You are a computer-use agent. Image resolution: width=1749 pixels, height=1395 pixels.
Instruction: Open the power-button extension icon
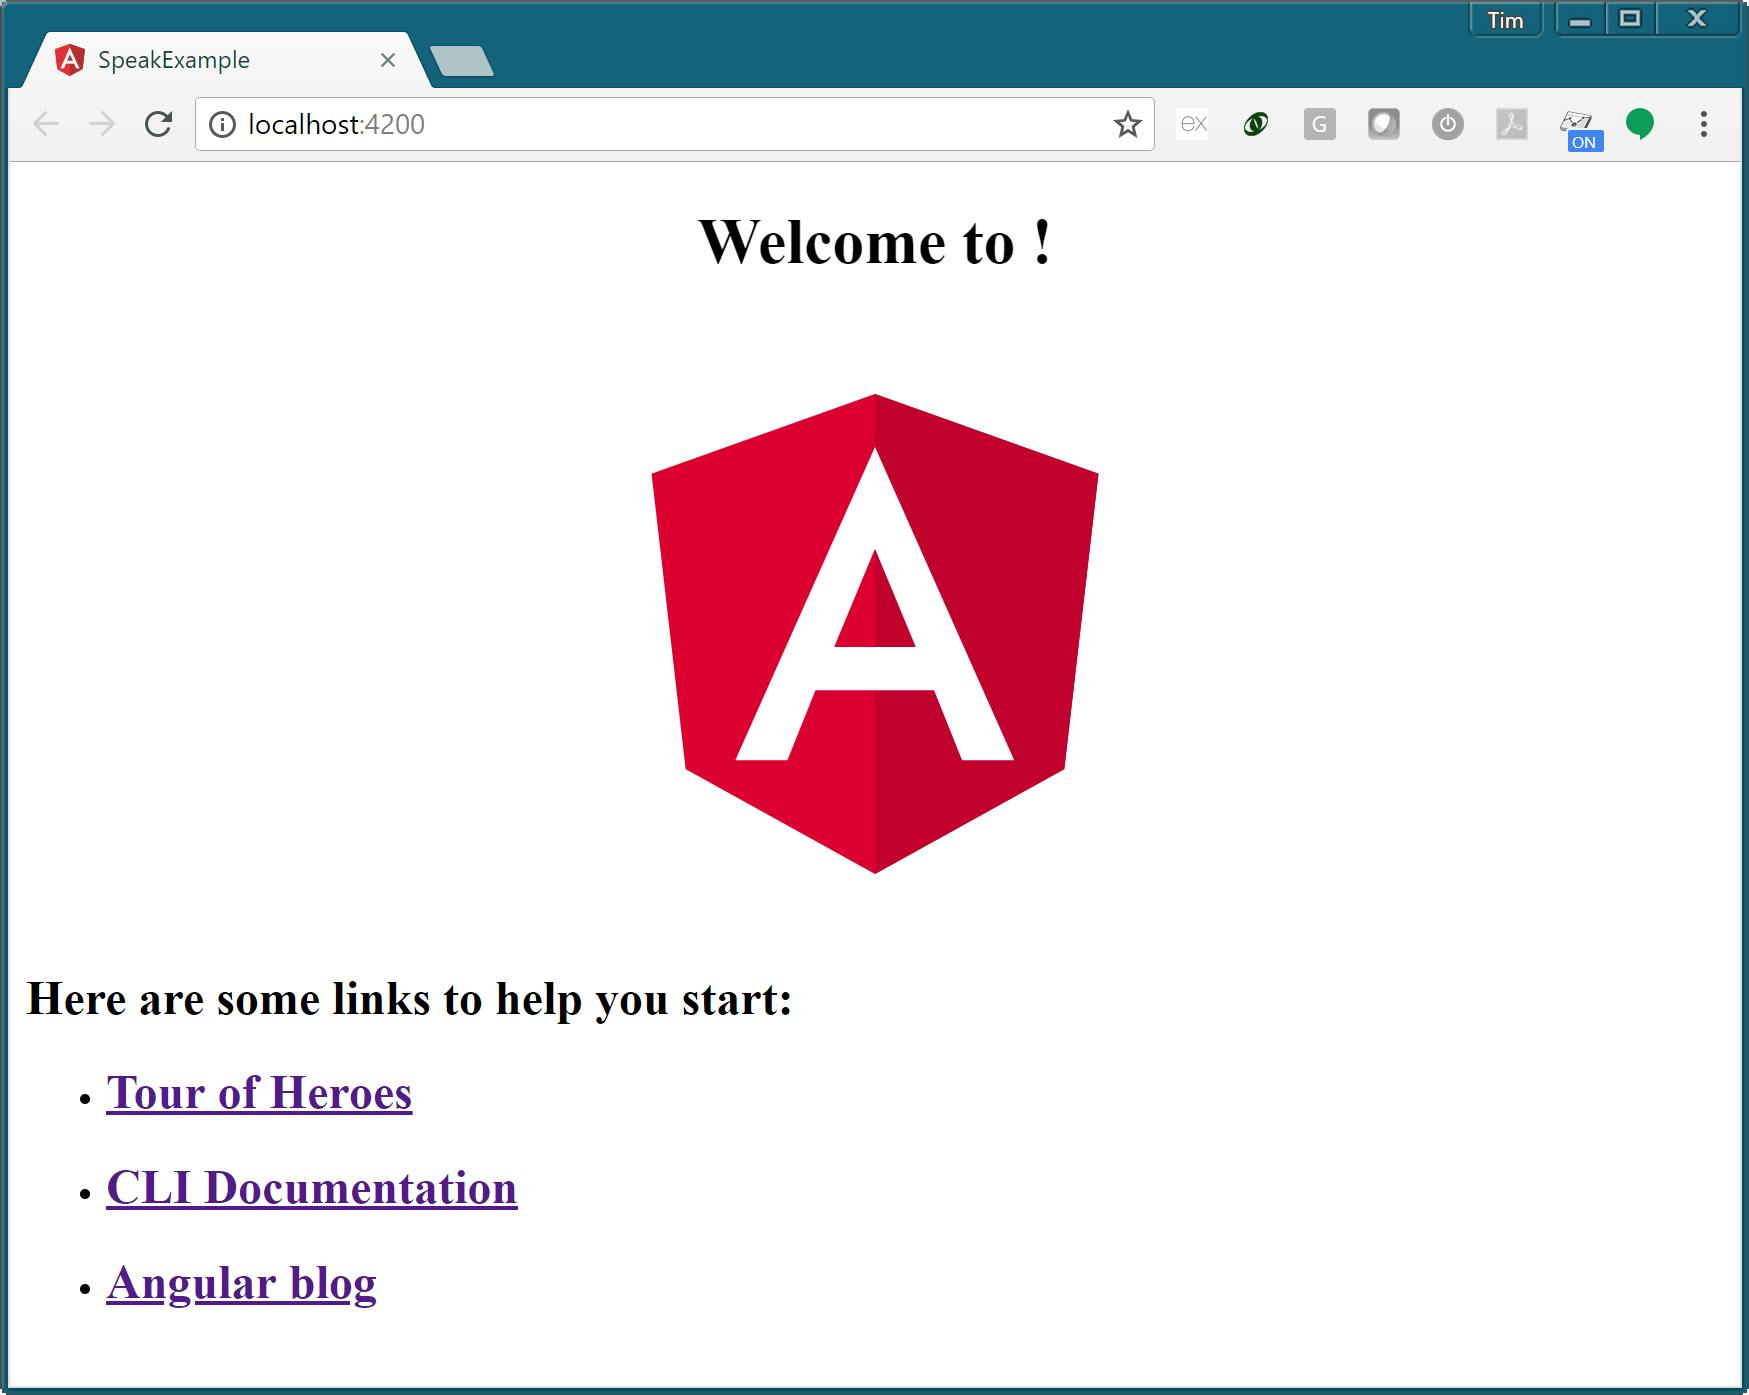coord(1448,124)
